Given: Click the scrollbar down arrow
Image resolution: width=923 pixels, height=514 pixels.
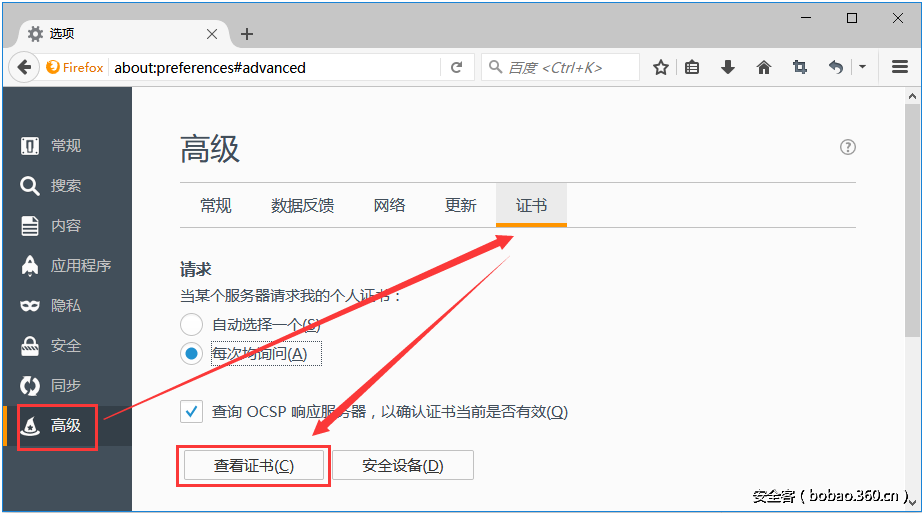Looking at the screenshot, I should pos(912,502).
